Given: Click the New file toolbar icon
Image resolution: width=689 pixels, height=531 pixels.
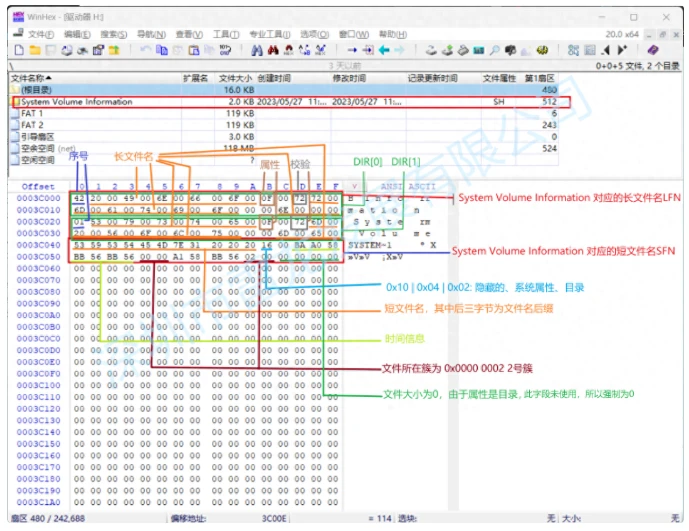Looking at the screenshot, I should (x=19, y=49).
